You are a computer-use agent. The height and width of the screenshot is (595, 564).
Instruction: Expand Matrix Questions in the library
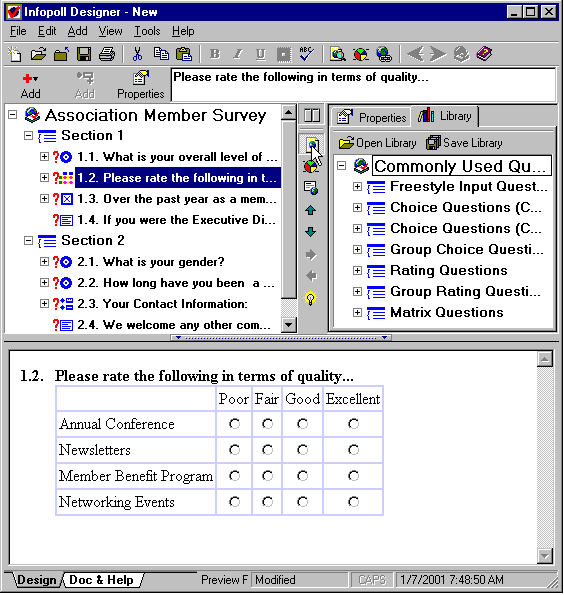click(357, 312)
